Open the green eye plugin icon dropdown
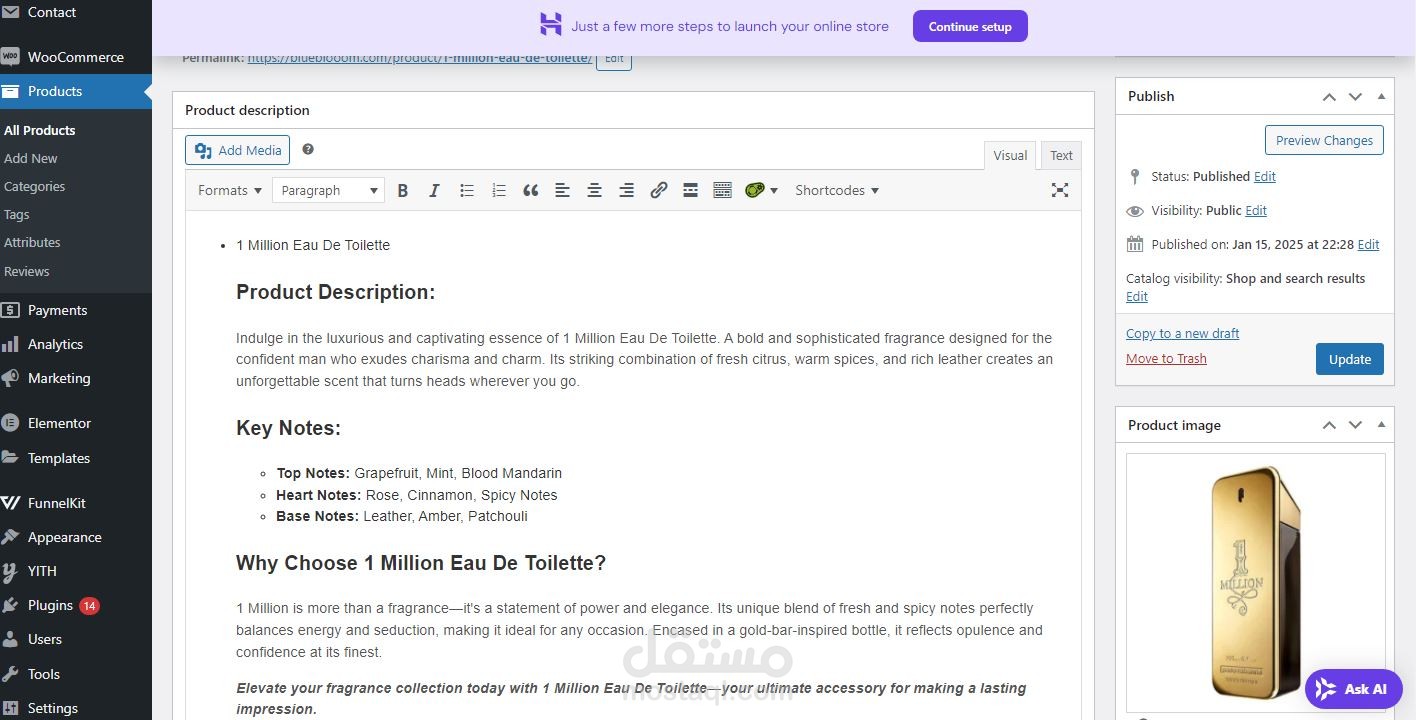The image size is (1416, 720). [x=761, y=190]
